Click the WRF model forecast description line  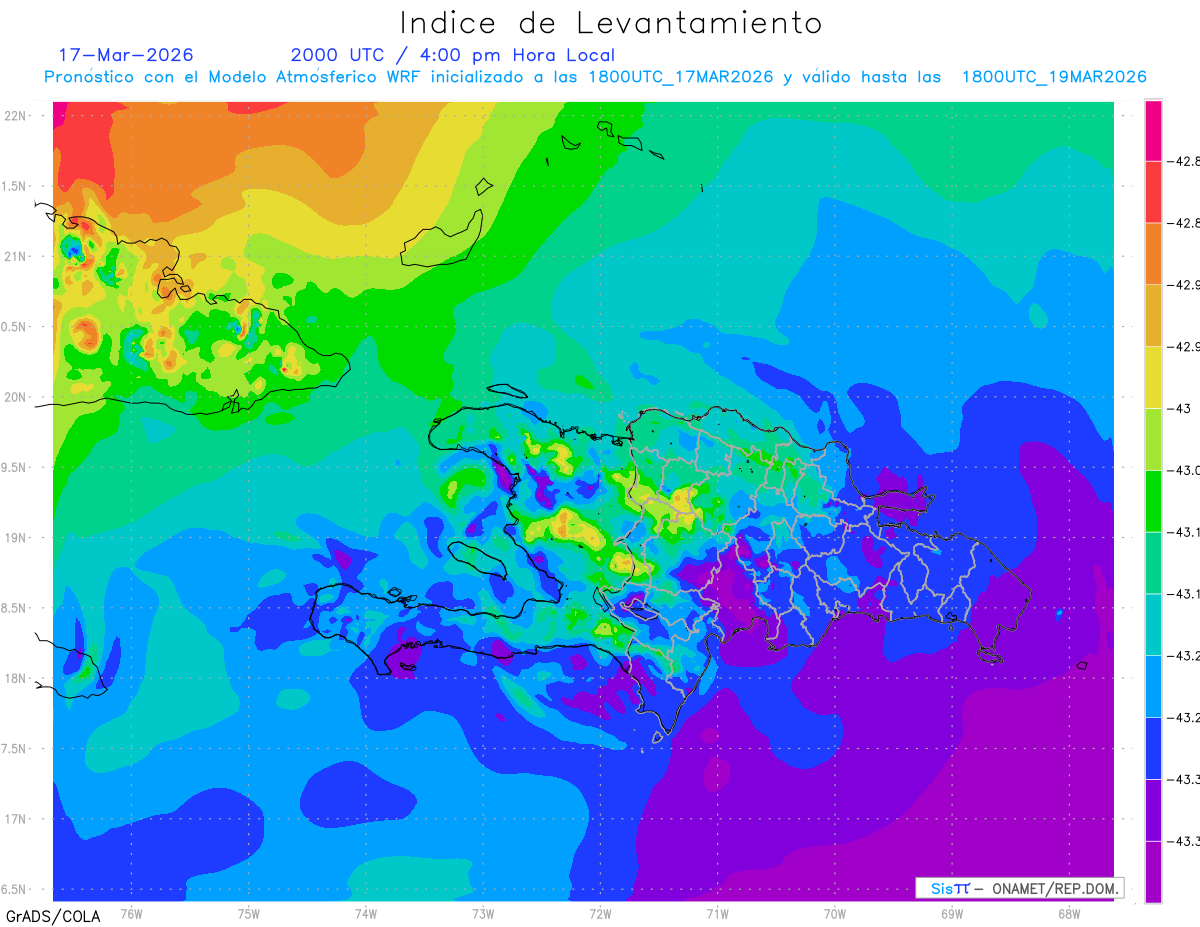[x=595, y=77]
